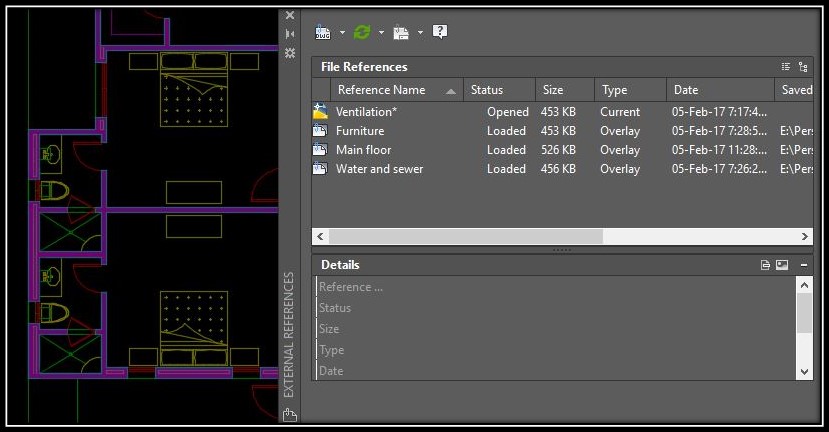Click the sort arrow in Reference Name header
The width and height of the screenshot is (829, 432).
450,91
